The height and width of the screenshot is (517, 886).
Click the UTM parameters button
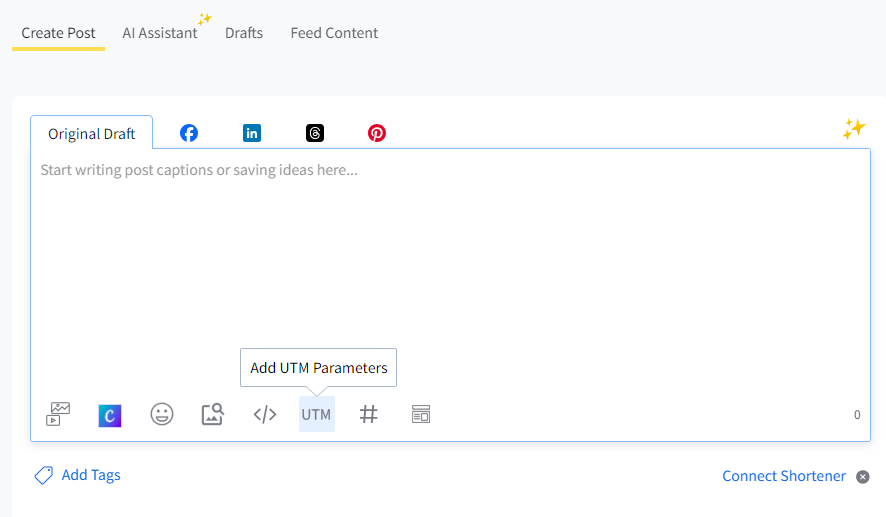(316, 414)
